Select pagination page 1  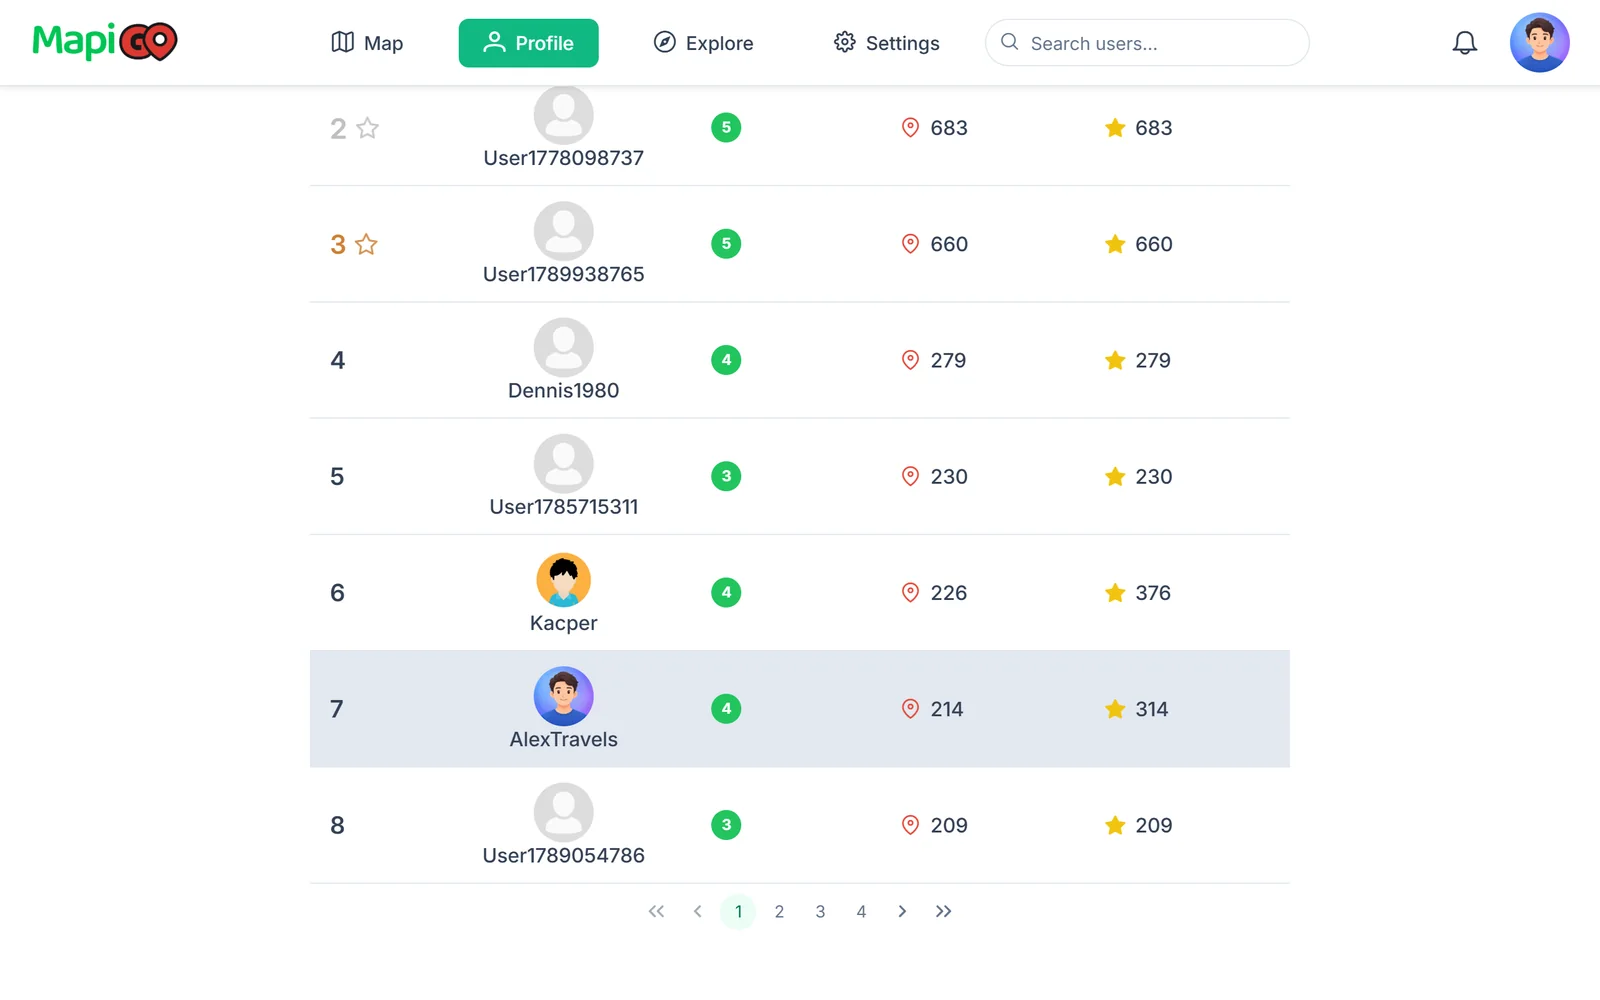tap(738, 911)
